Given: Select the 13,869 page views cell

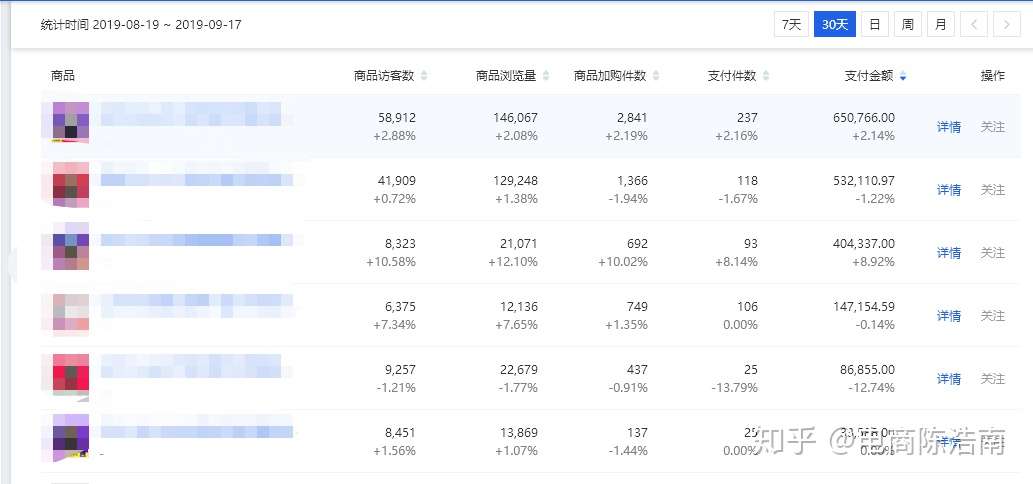Looking at the screenshot, I should click(518, 433).
